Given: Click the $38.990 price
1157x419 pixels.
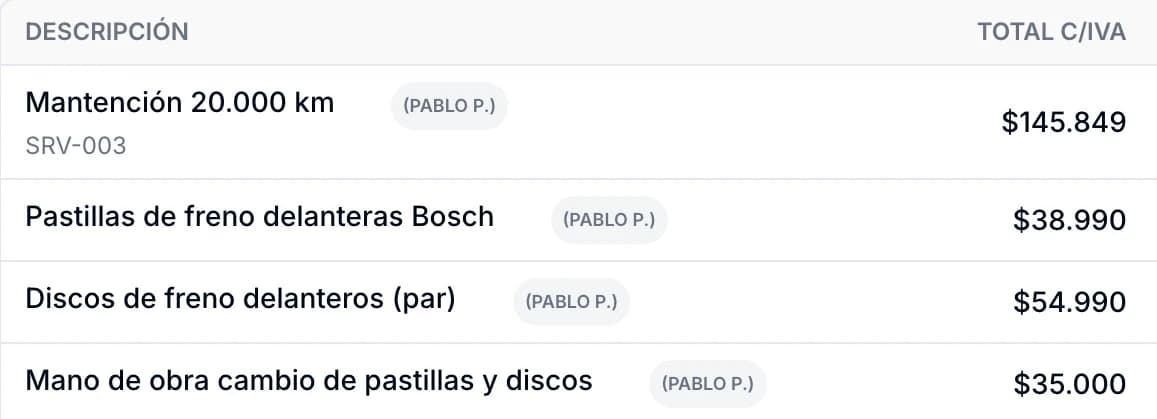Looking at the screenshot, I should pyautogui.click(x=1069, y=220).
